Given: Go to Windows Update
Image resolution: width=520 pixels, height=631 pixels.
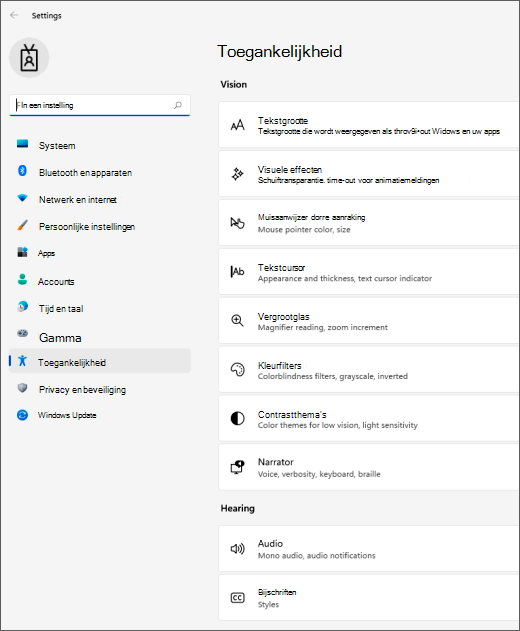Looking at the screenshot, I should pos(100,415).
